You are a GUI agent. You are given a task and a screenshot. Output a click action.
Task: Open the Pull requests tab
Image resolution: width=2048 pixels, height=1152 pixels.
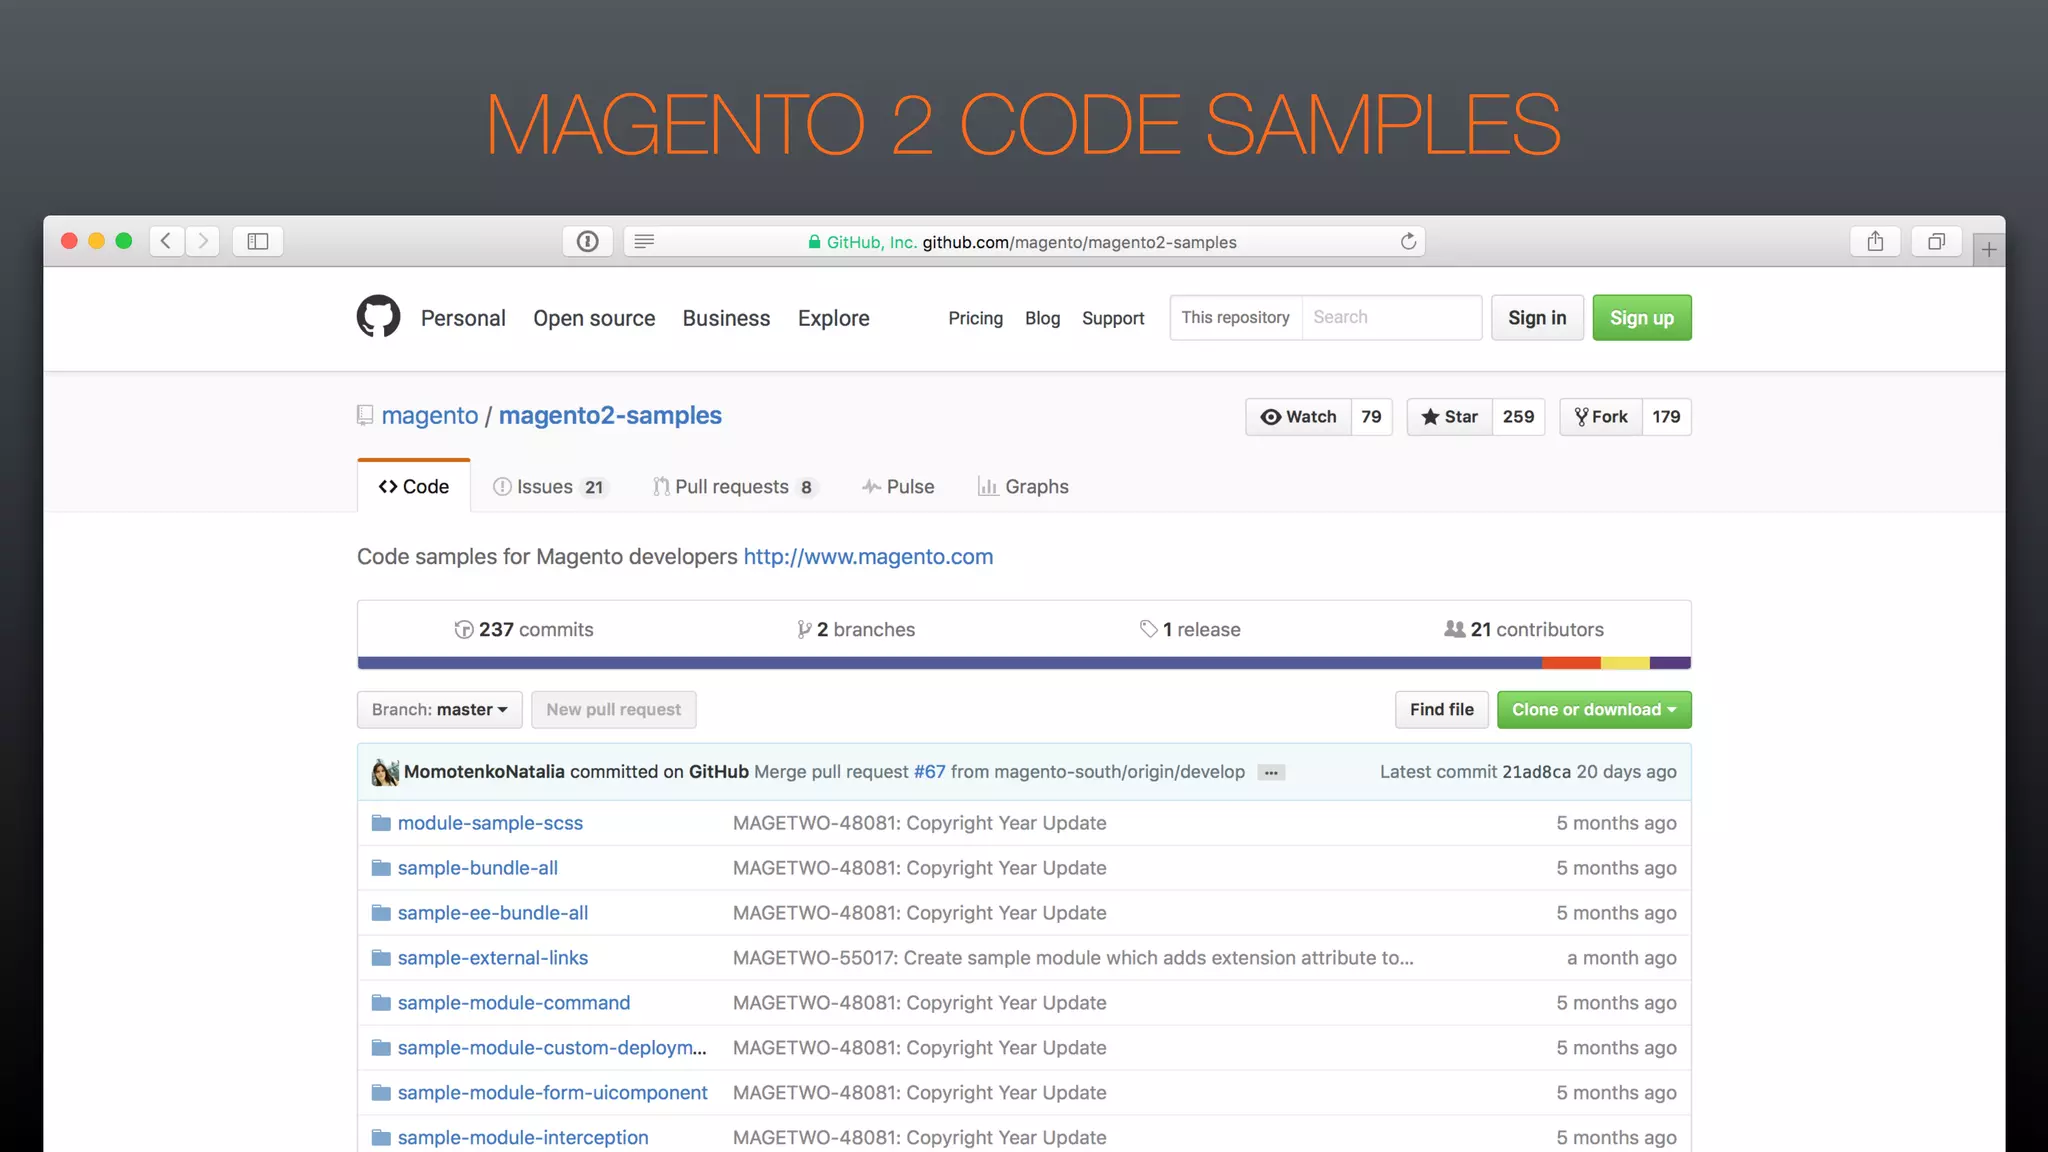pyautogui.click(x=735, y=487)
